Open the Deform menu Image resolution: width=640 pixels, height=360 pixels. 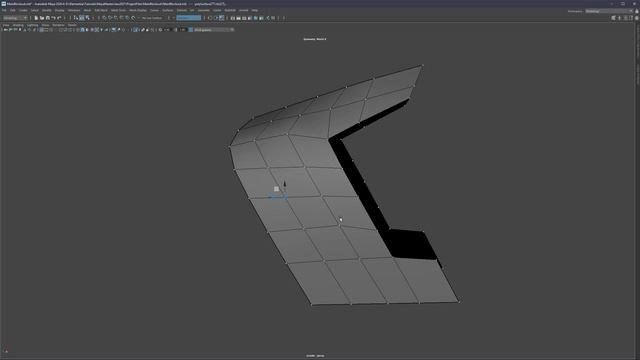coord(182,10)
